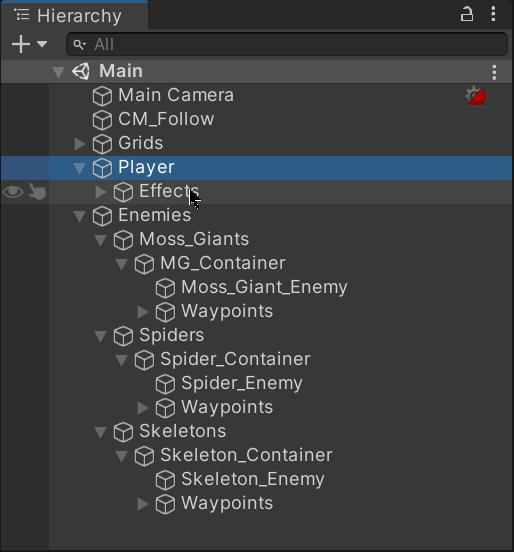Expand Waypoints under Spider_Container

[143, 408]
